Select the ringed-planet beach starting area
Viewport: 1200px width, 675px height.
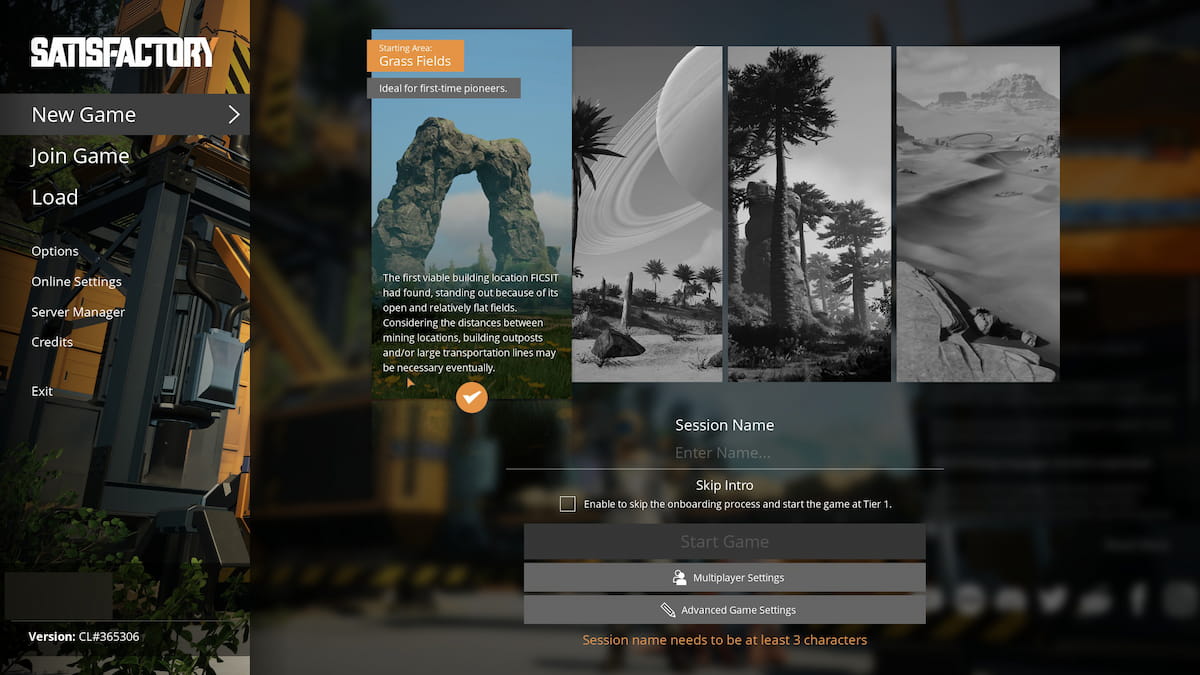[x=647, y=214]
